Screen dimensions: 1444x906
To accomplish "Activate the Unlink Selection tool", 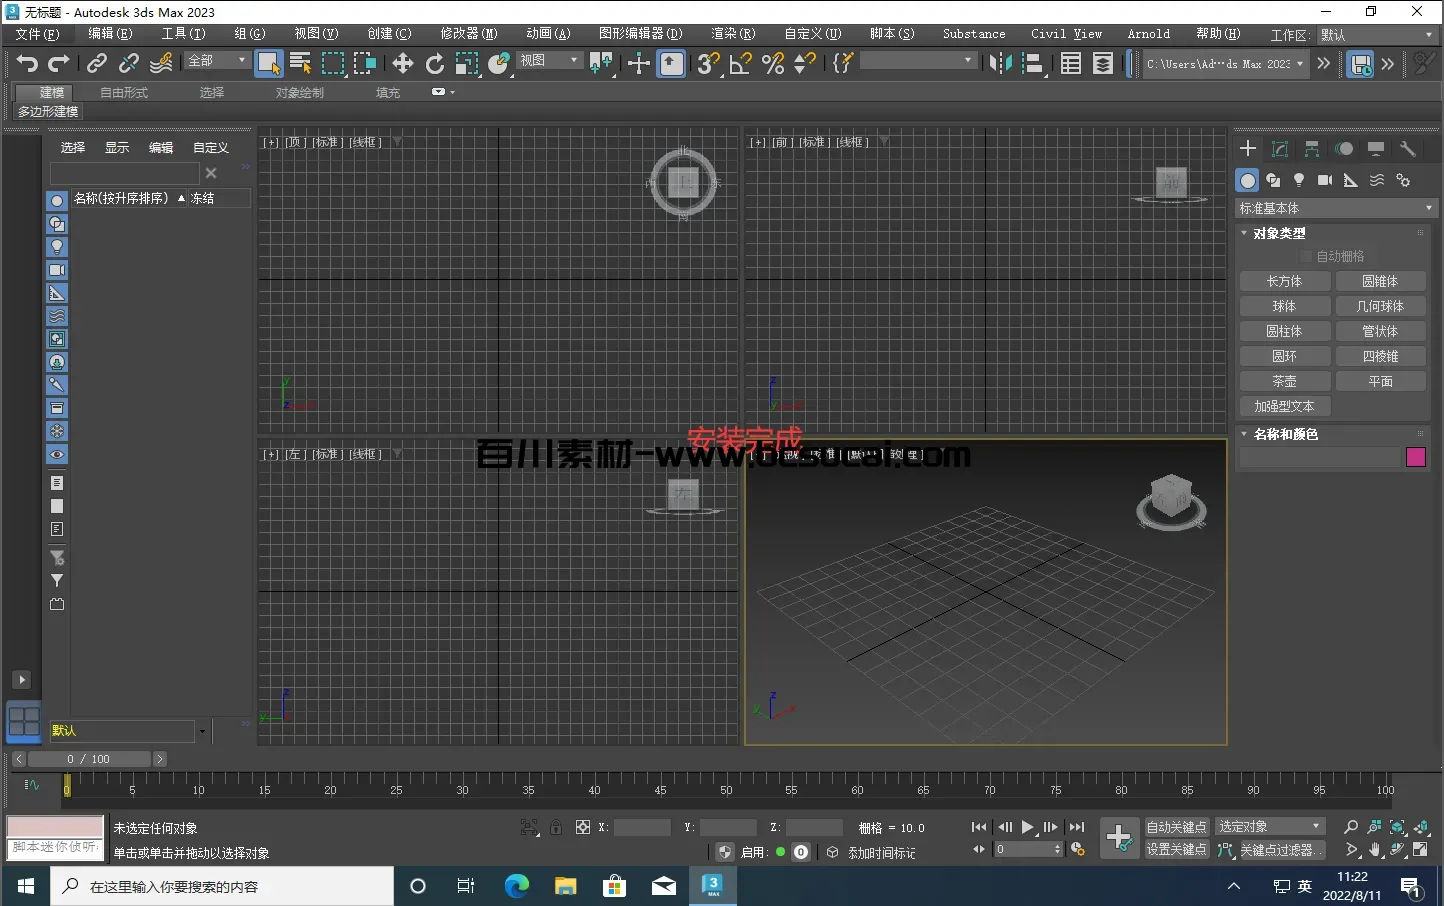I will [x=129, y=63].
